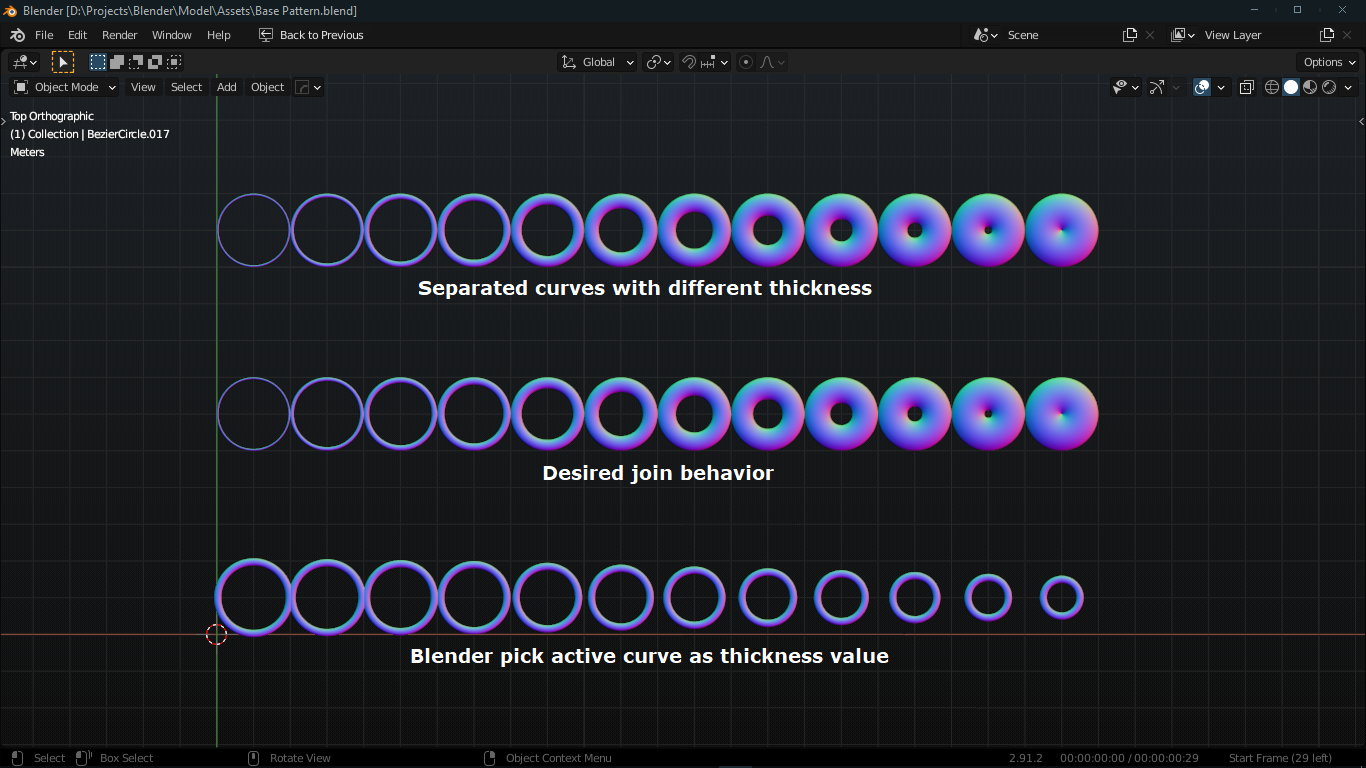Open the viewport shading options dropdown arrow
Image resolution: width=1366 pixels, height=768 pixels.
click(1348, 87)
